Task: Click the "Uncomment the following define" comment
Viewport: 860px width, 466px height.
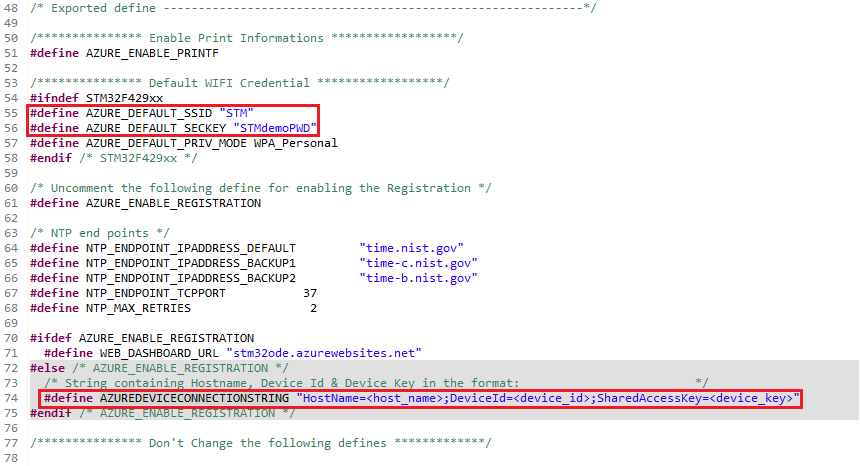Action: coord(261,189)
